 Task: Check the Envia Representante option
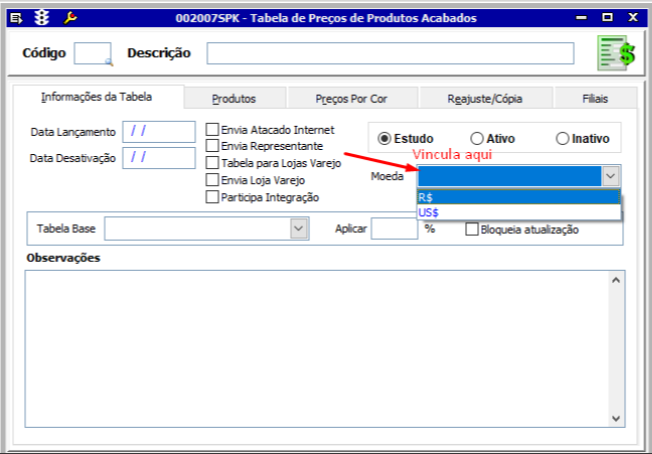click(x=212, y=146)
